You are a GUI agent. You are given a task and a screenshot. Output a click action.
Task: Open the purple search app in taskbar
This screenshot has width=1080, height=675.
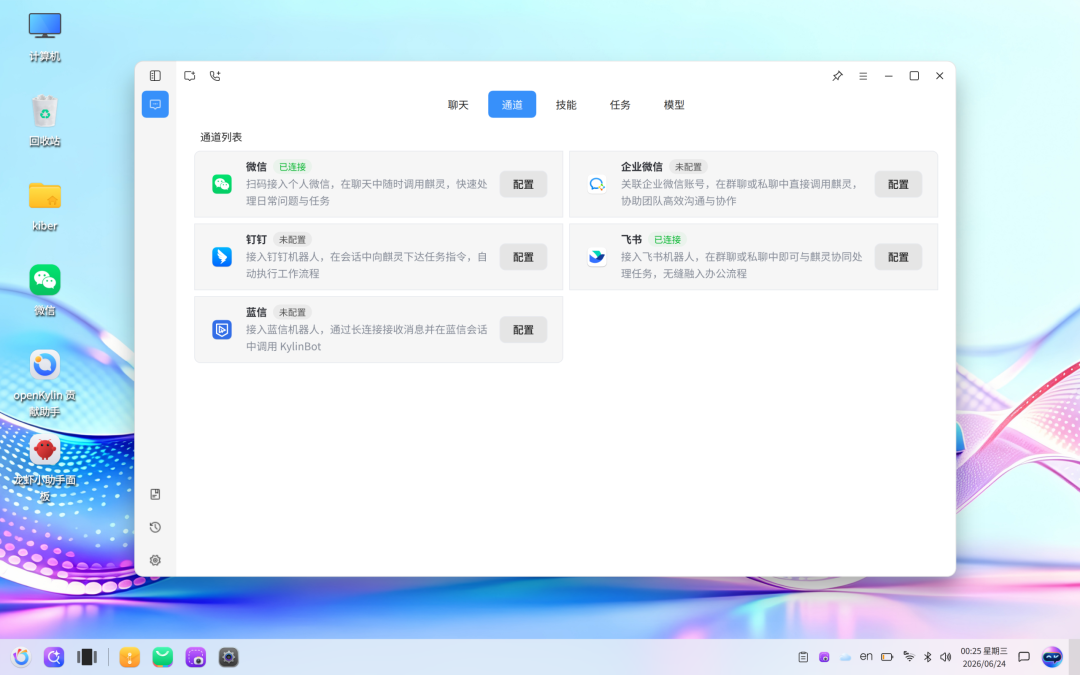(54, 657)
